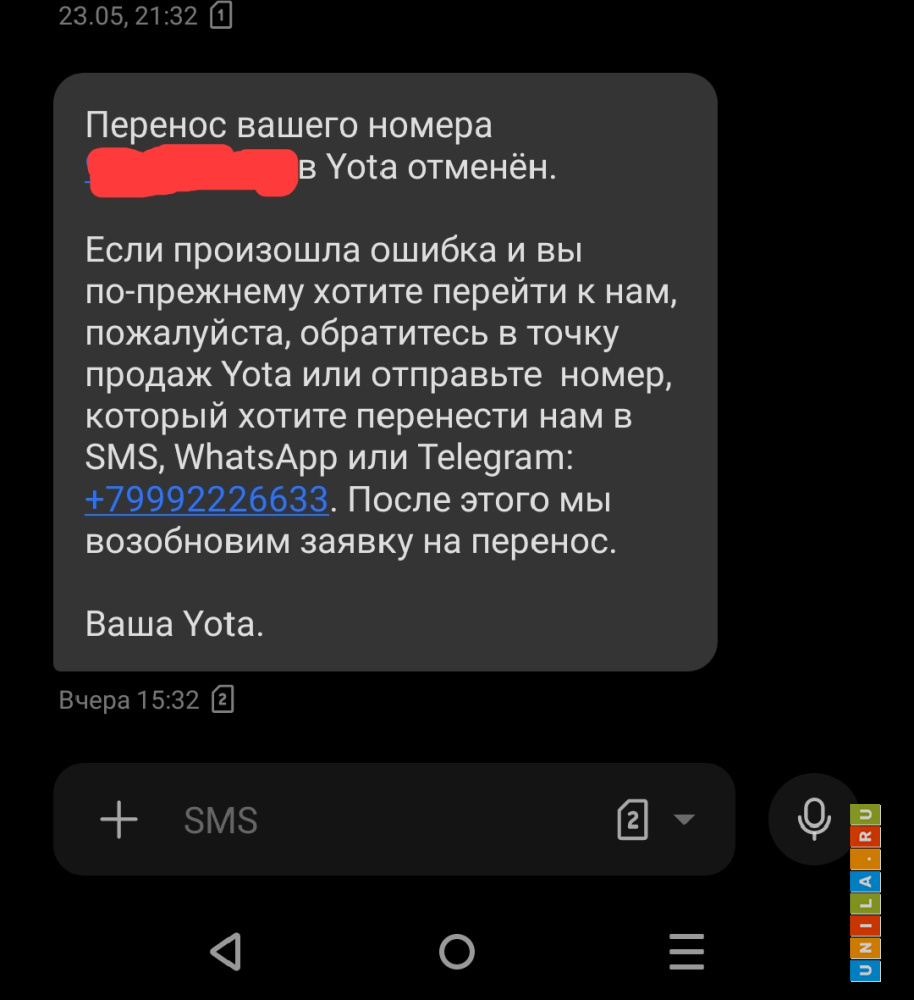
Task: Tap the microphone voice input button
Action: pyautogui.click(x=814, y=819)
